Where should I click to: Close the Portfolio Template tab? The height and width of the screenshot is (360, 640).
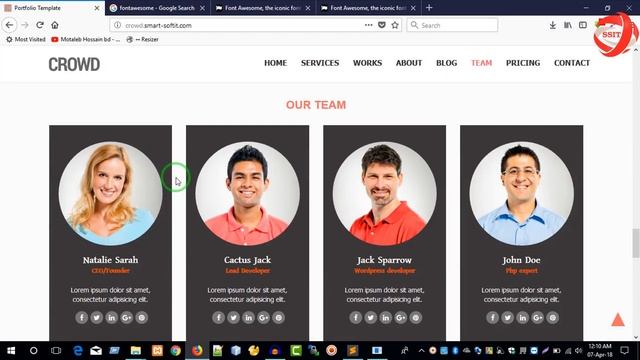click(x=97, y=8)
